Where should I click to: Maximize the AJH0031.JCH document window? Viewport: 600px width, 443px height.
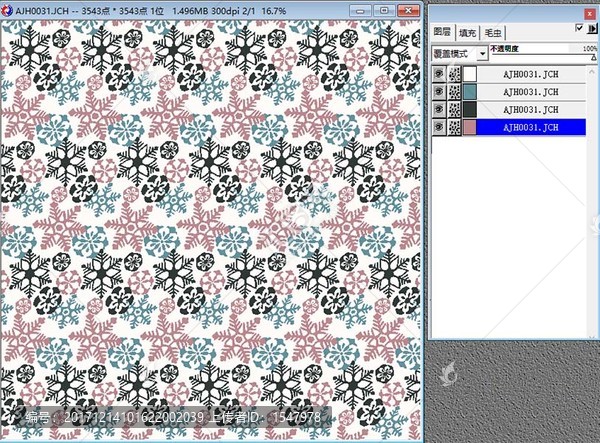pyautogui.click(x=384, y=11)
